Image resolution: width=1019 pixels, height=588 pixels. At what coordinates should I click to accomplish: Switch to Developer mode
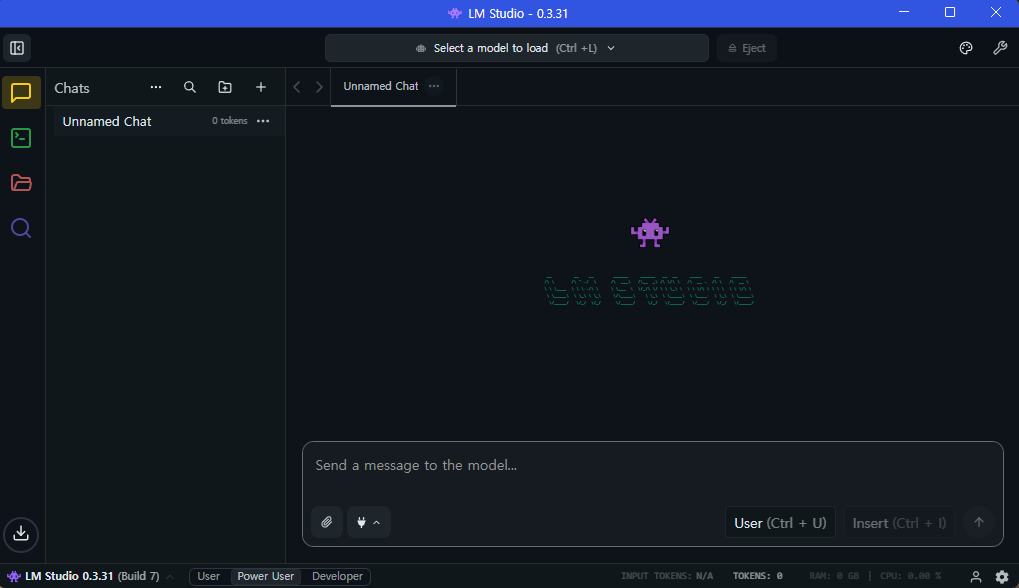point(337,576)
